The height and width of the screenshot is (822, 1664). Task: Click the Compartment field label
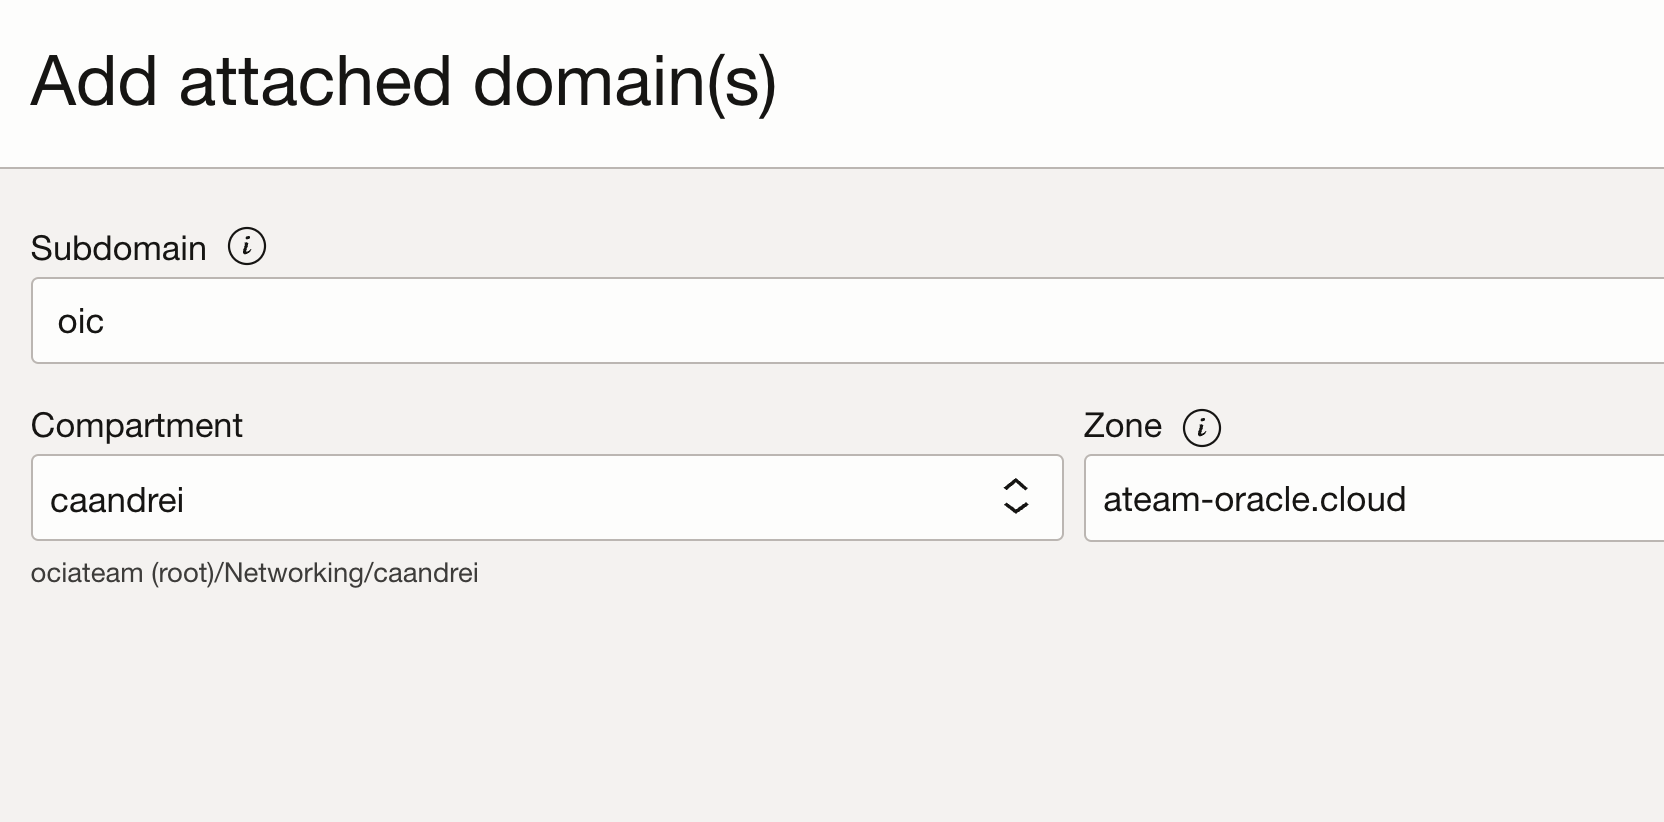[136, 425]
